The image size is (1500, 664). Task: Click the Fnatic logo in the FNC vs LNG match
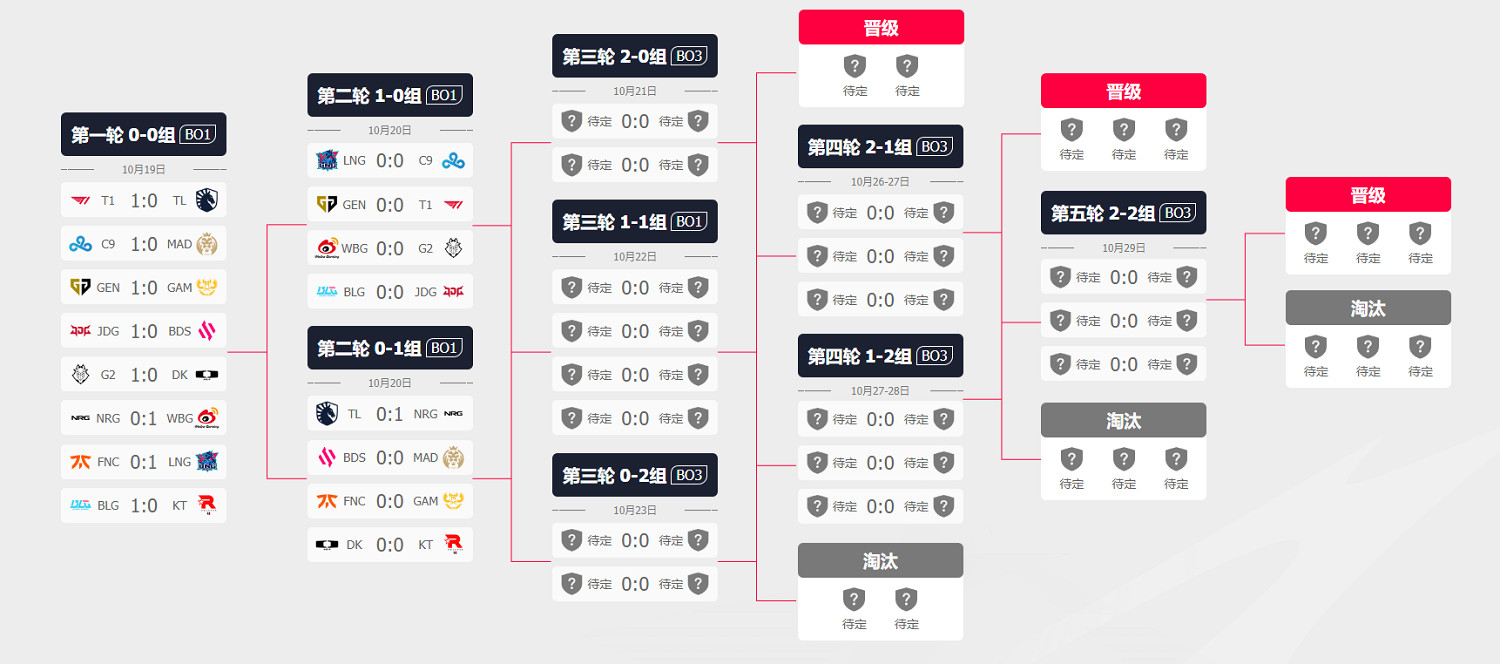[80, 462]
